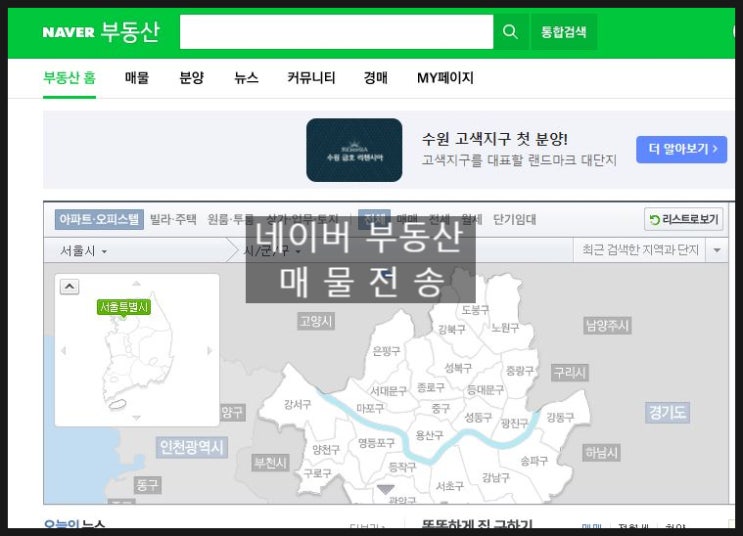Pan the mini map right arrow
This screenshot has height=536, width=743.
click(x=209, y=351)
